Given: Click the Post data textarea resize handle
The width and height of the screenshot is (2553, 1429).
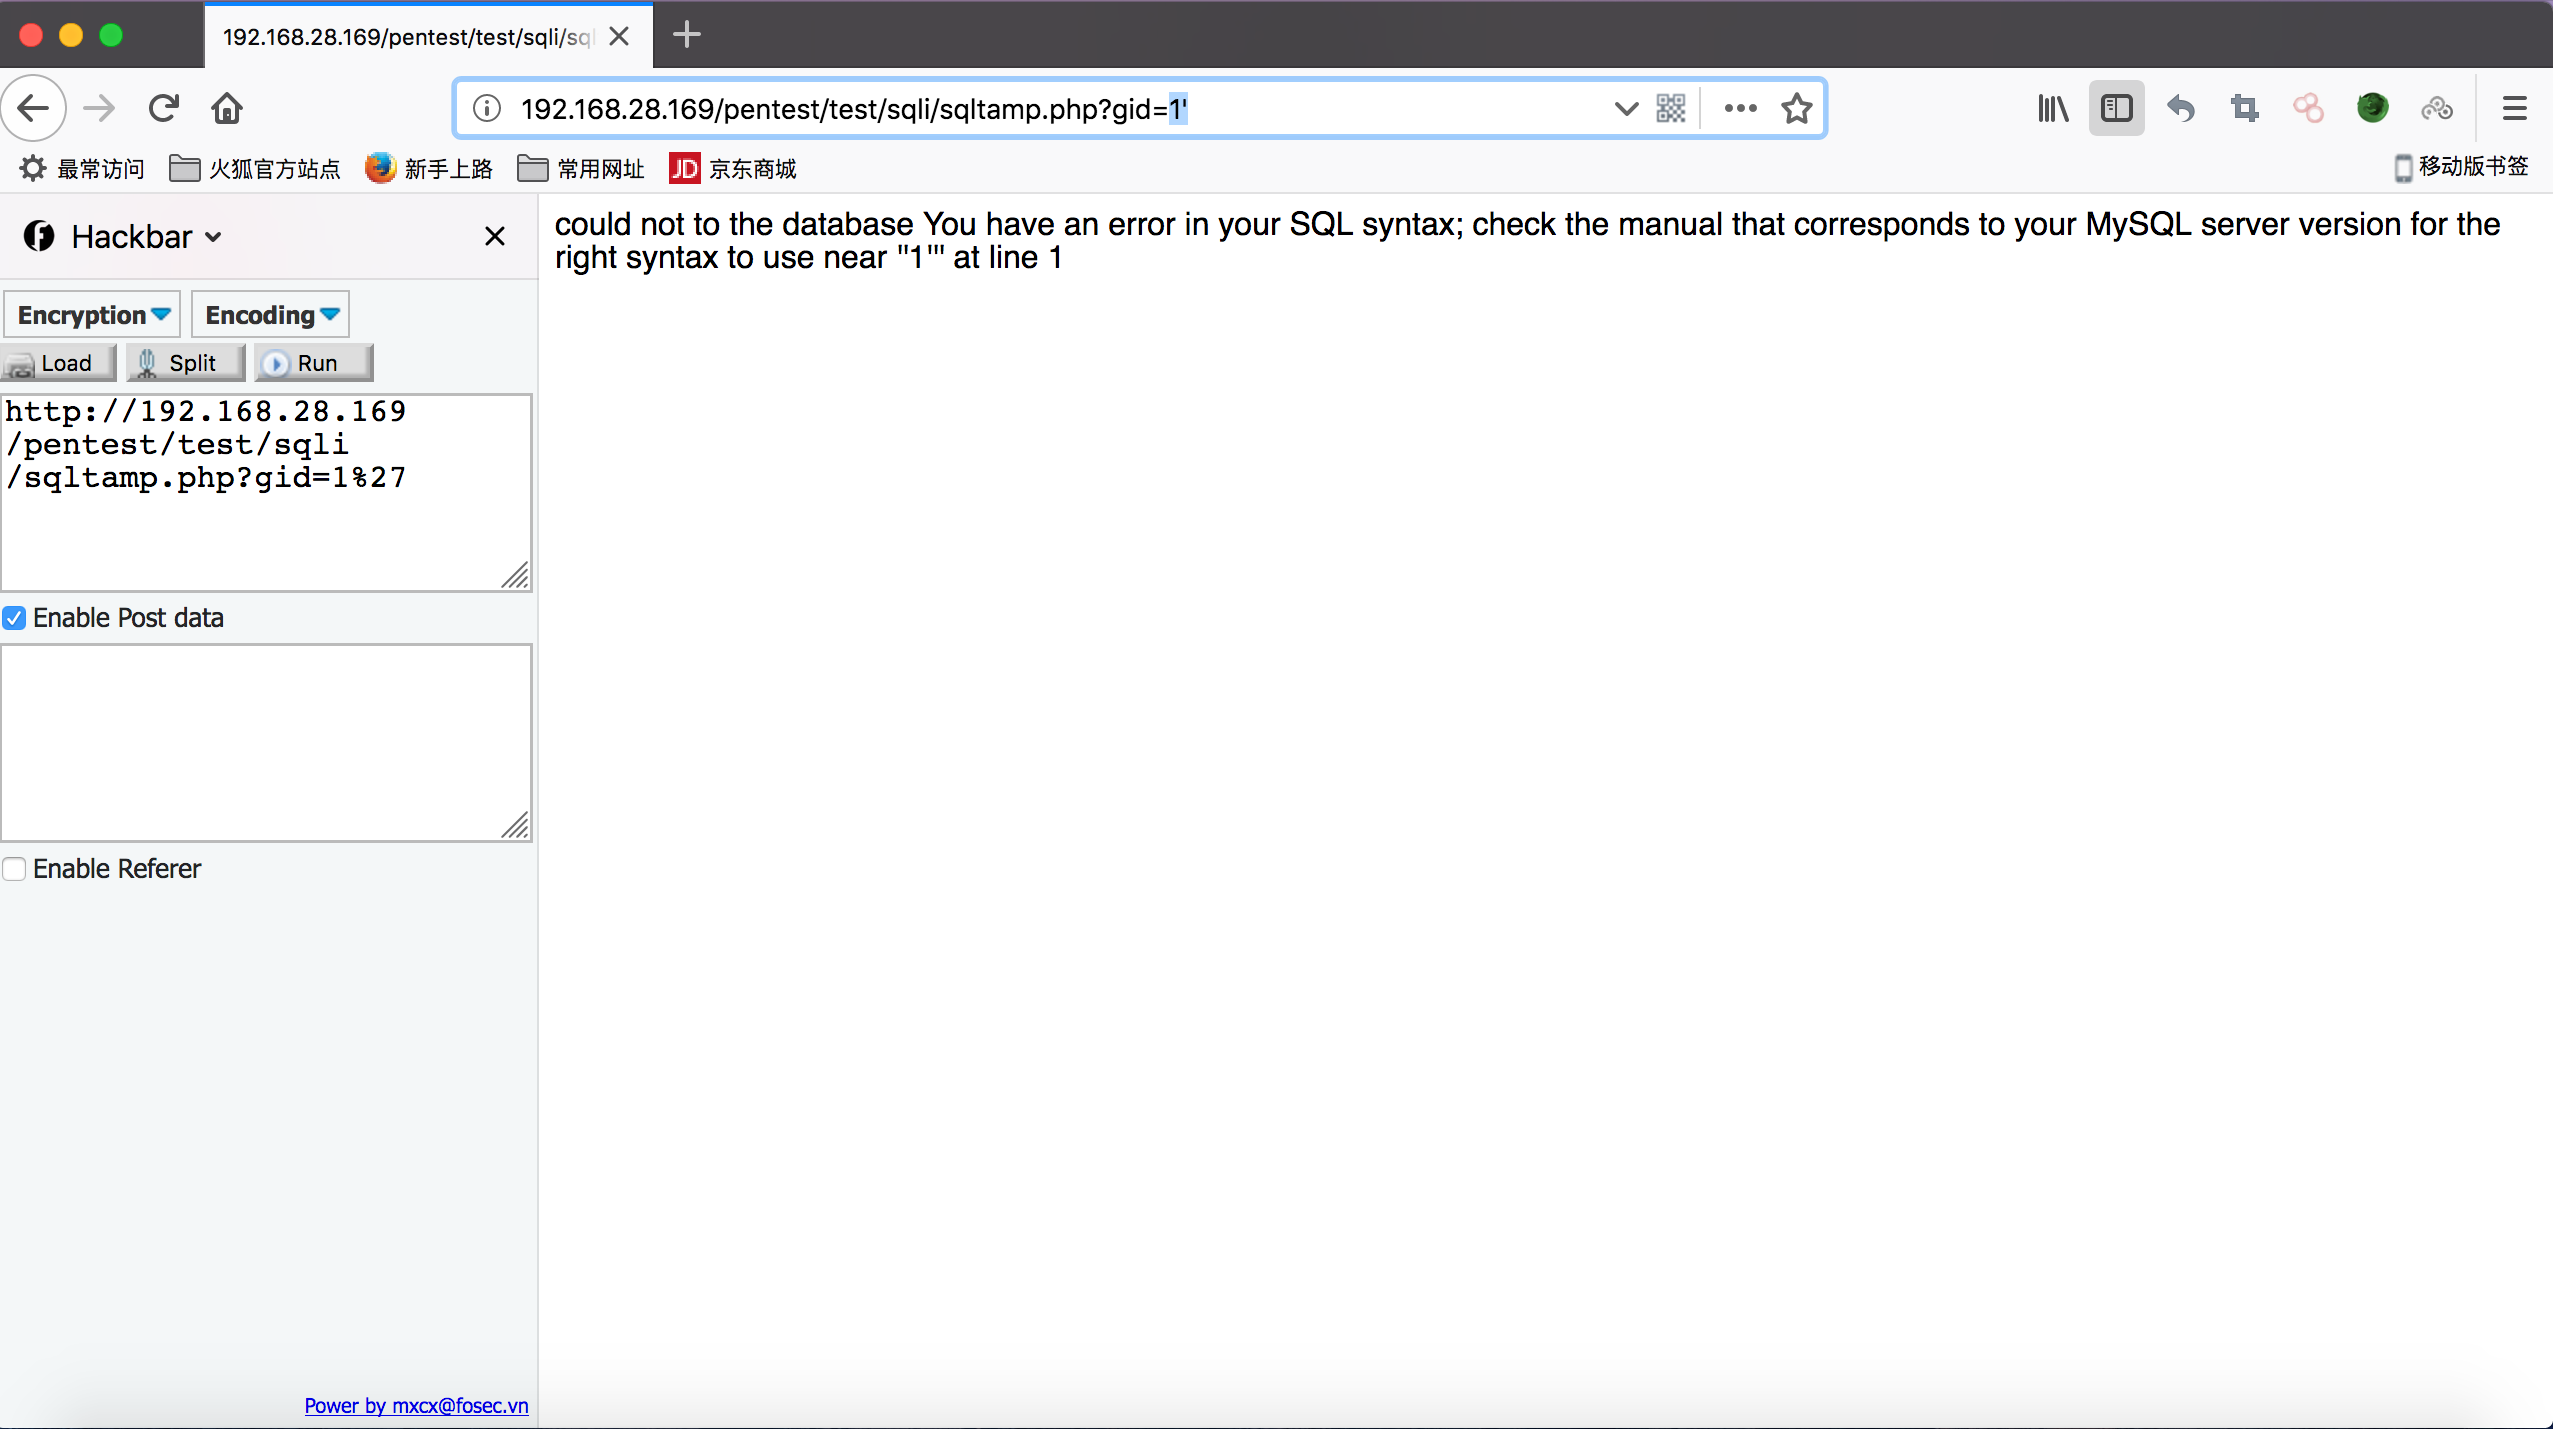Looking at the screenshot, I should [x=516, y=827].
